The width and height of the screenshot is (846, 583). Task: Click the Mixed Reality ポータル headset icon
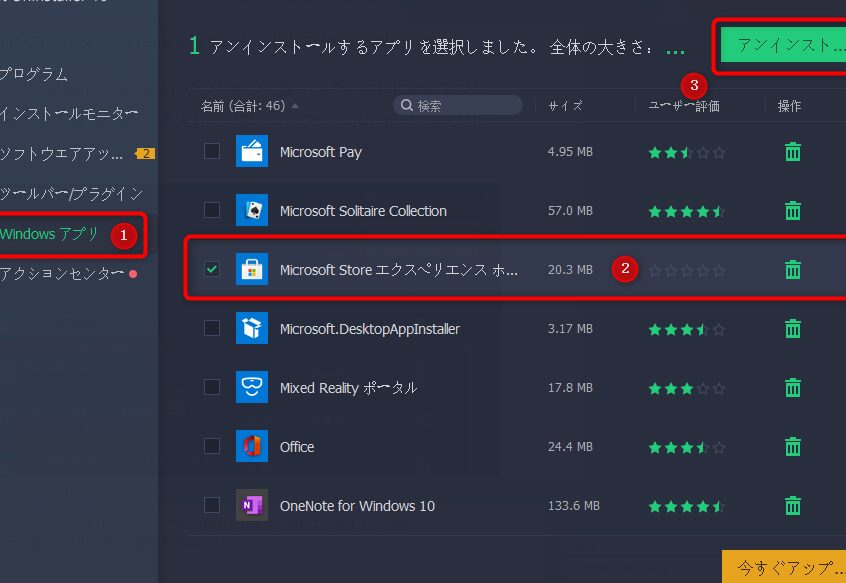pos(252,387)
